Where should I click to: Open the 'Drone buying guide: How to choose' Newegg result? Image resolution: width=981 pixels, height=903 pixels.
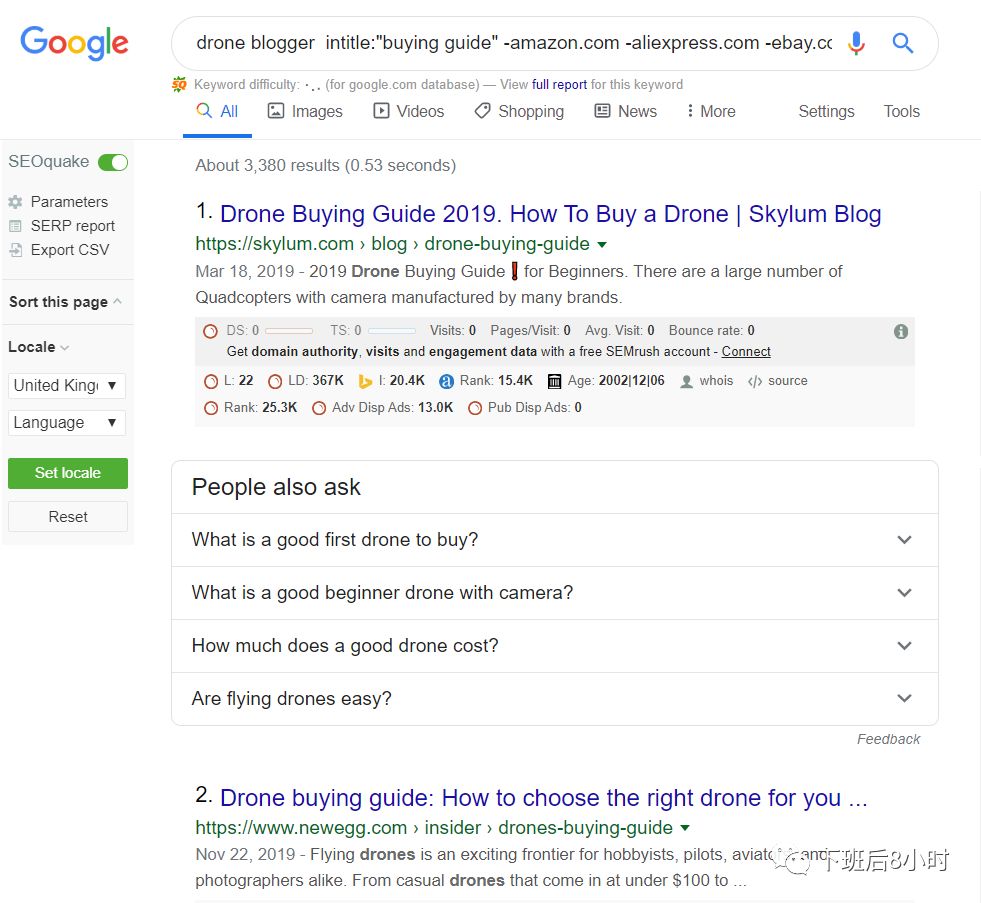[544, 798]
